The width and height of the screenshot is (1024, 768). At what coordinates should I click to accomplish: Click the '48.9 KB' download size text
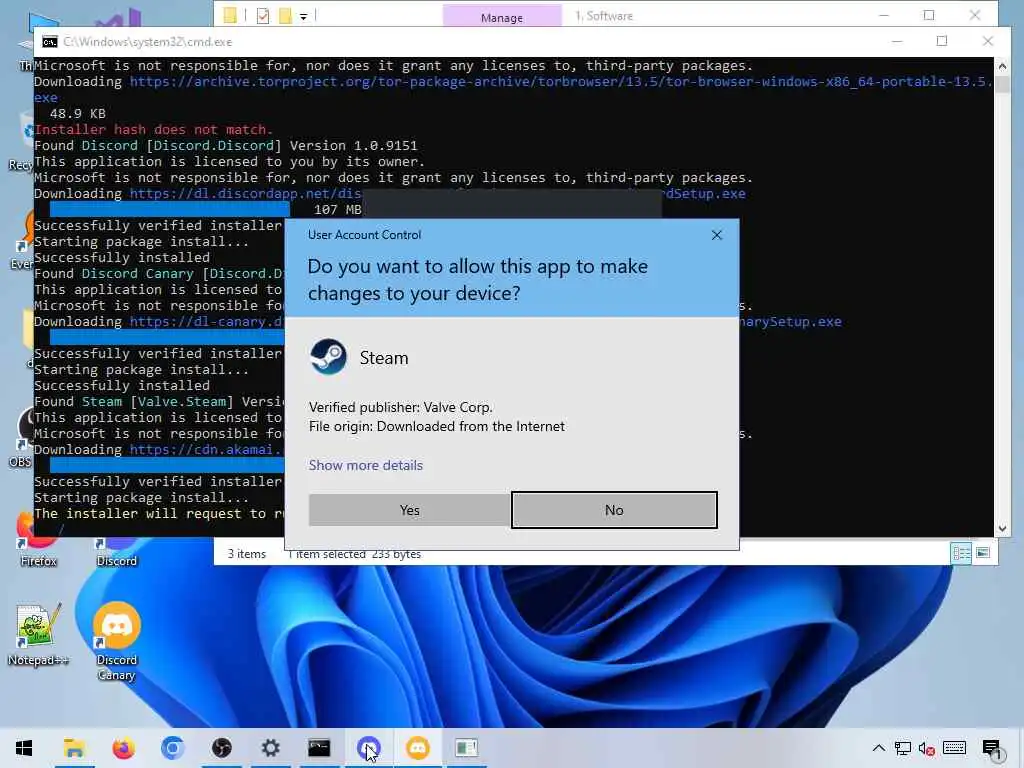[78, 114]
